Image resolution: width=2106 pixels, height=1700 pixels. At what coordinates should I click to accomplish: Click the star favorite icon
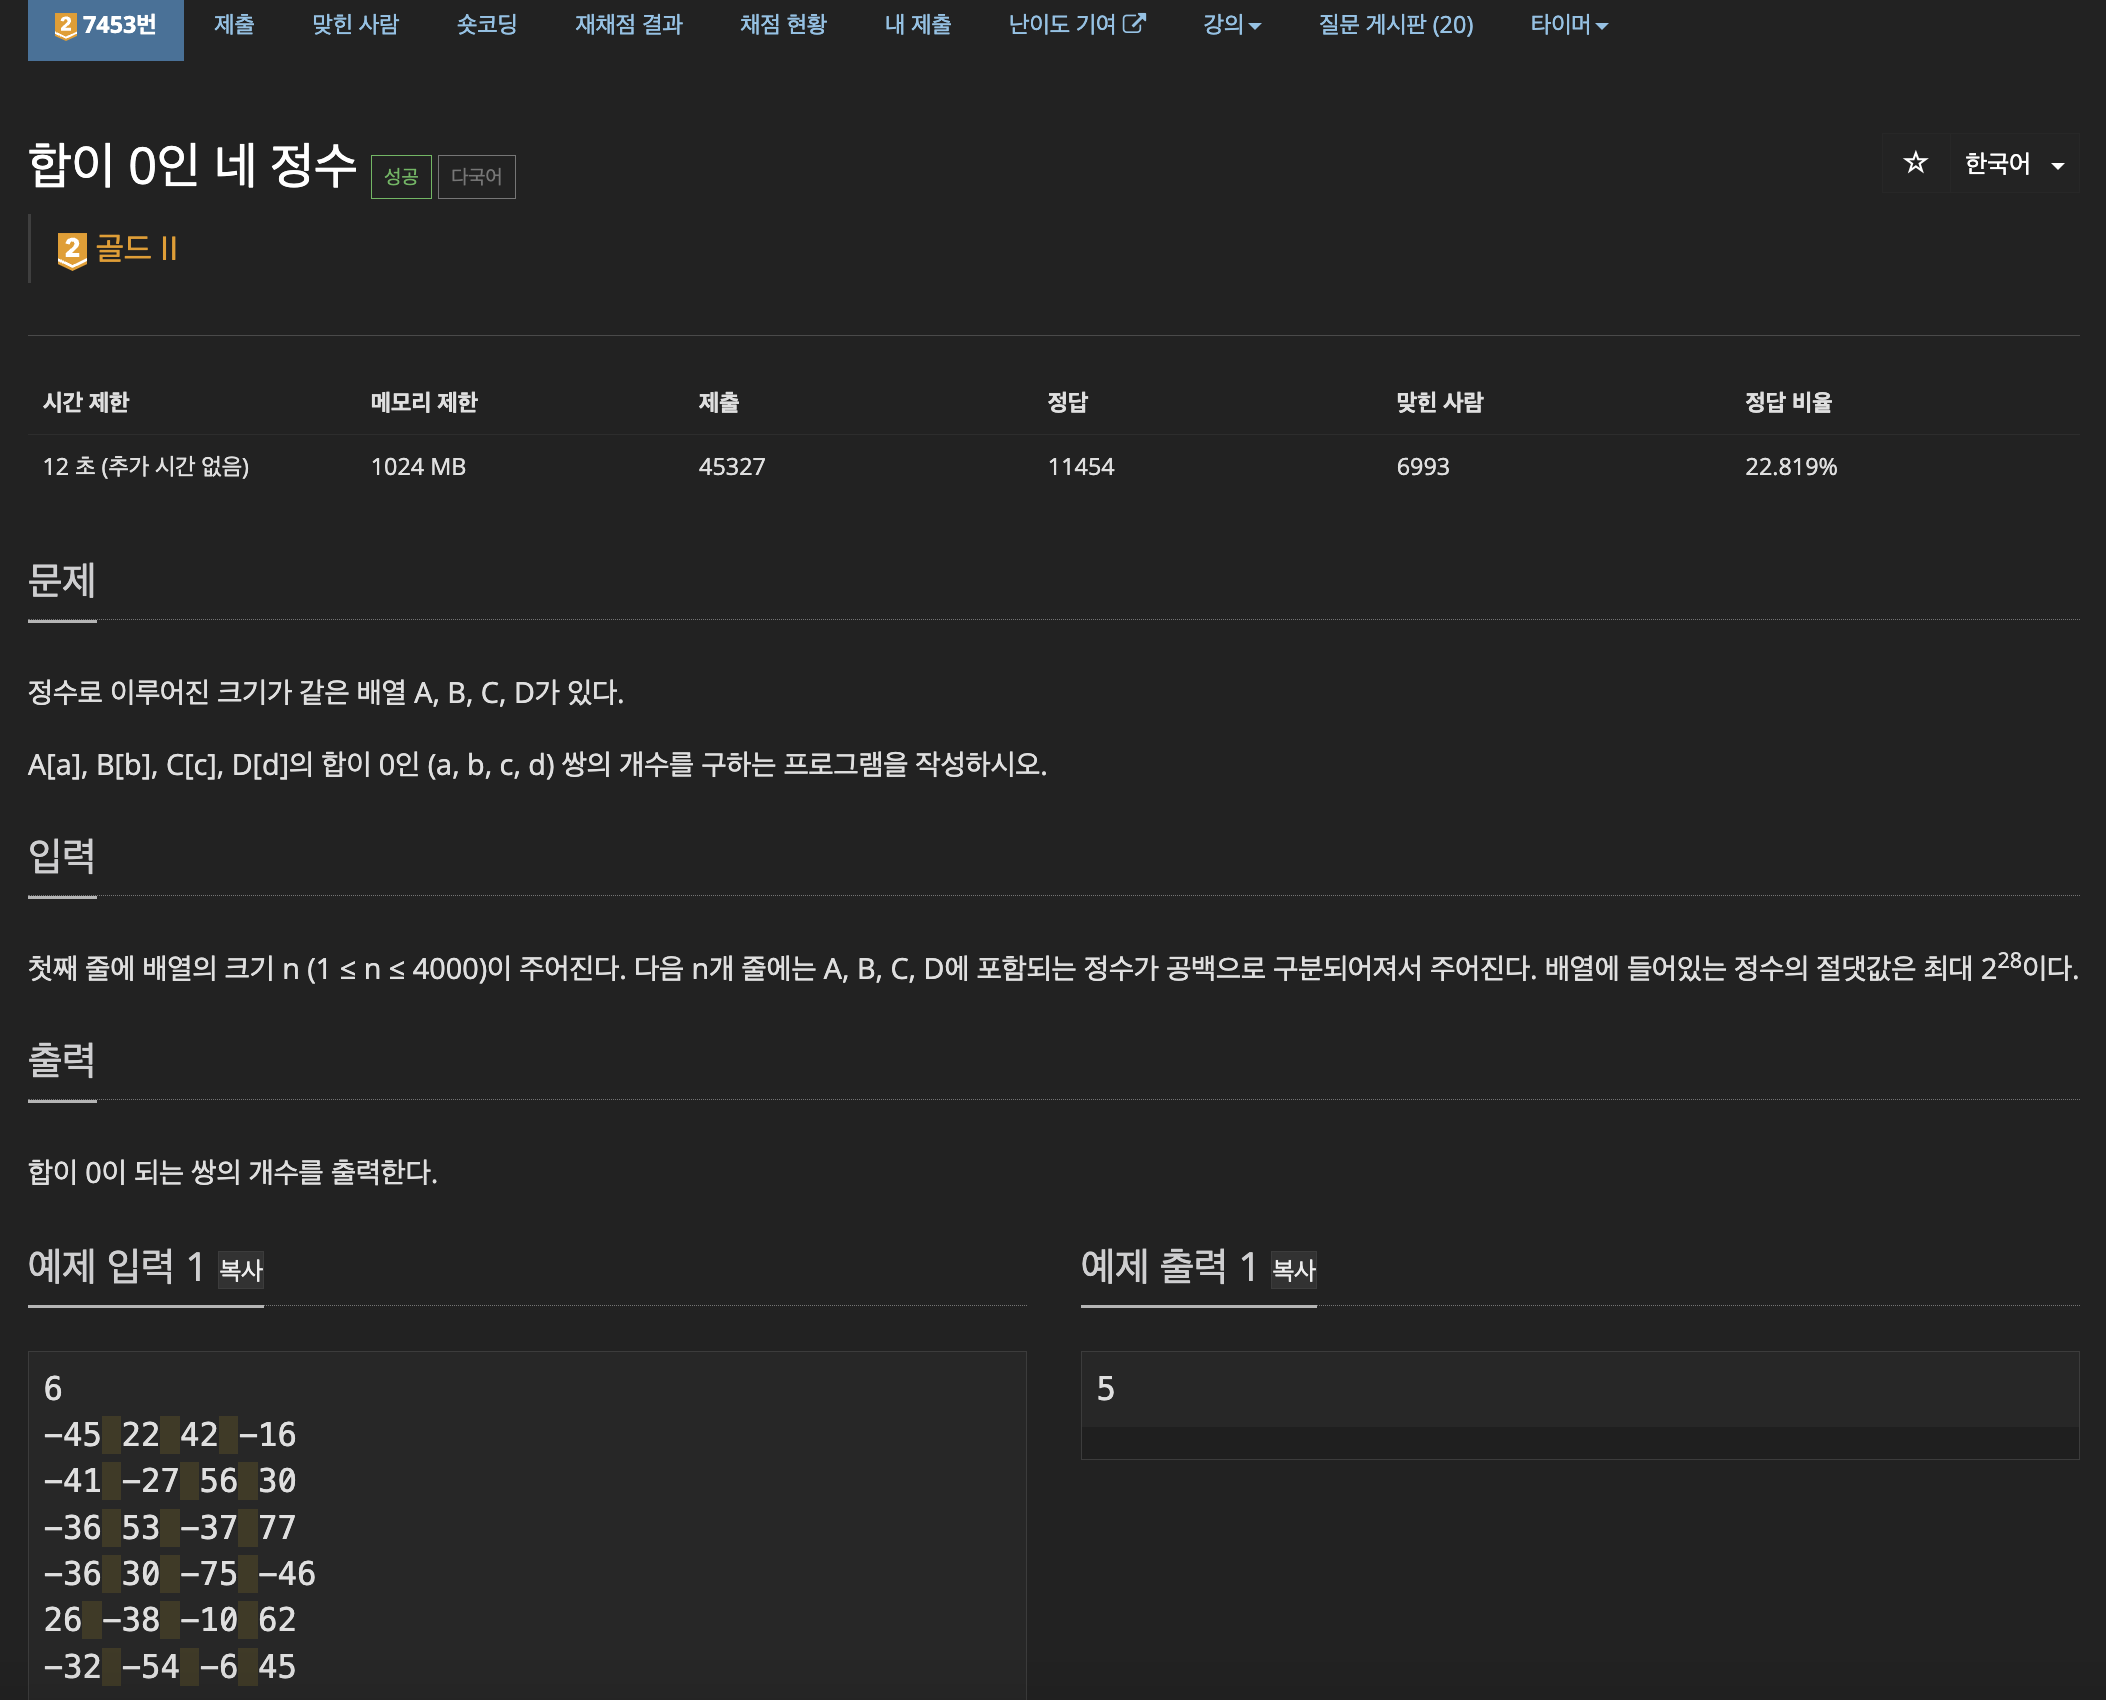(1914, 163)
